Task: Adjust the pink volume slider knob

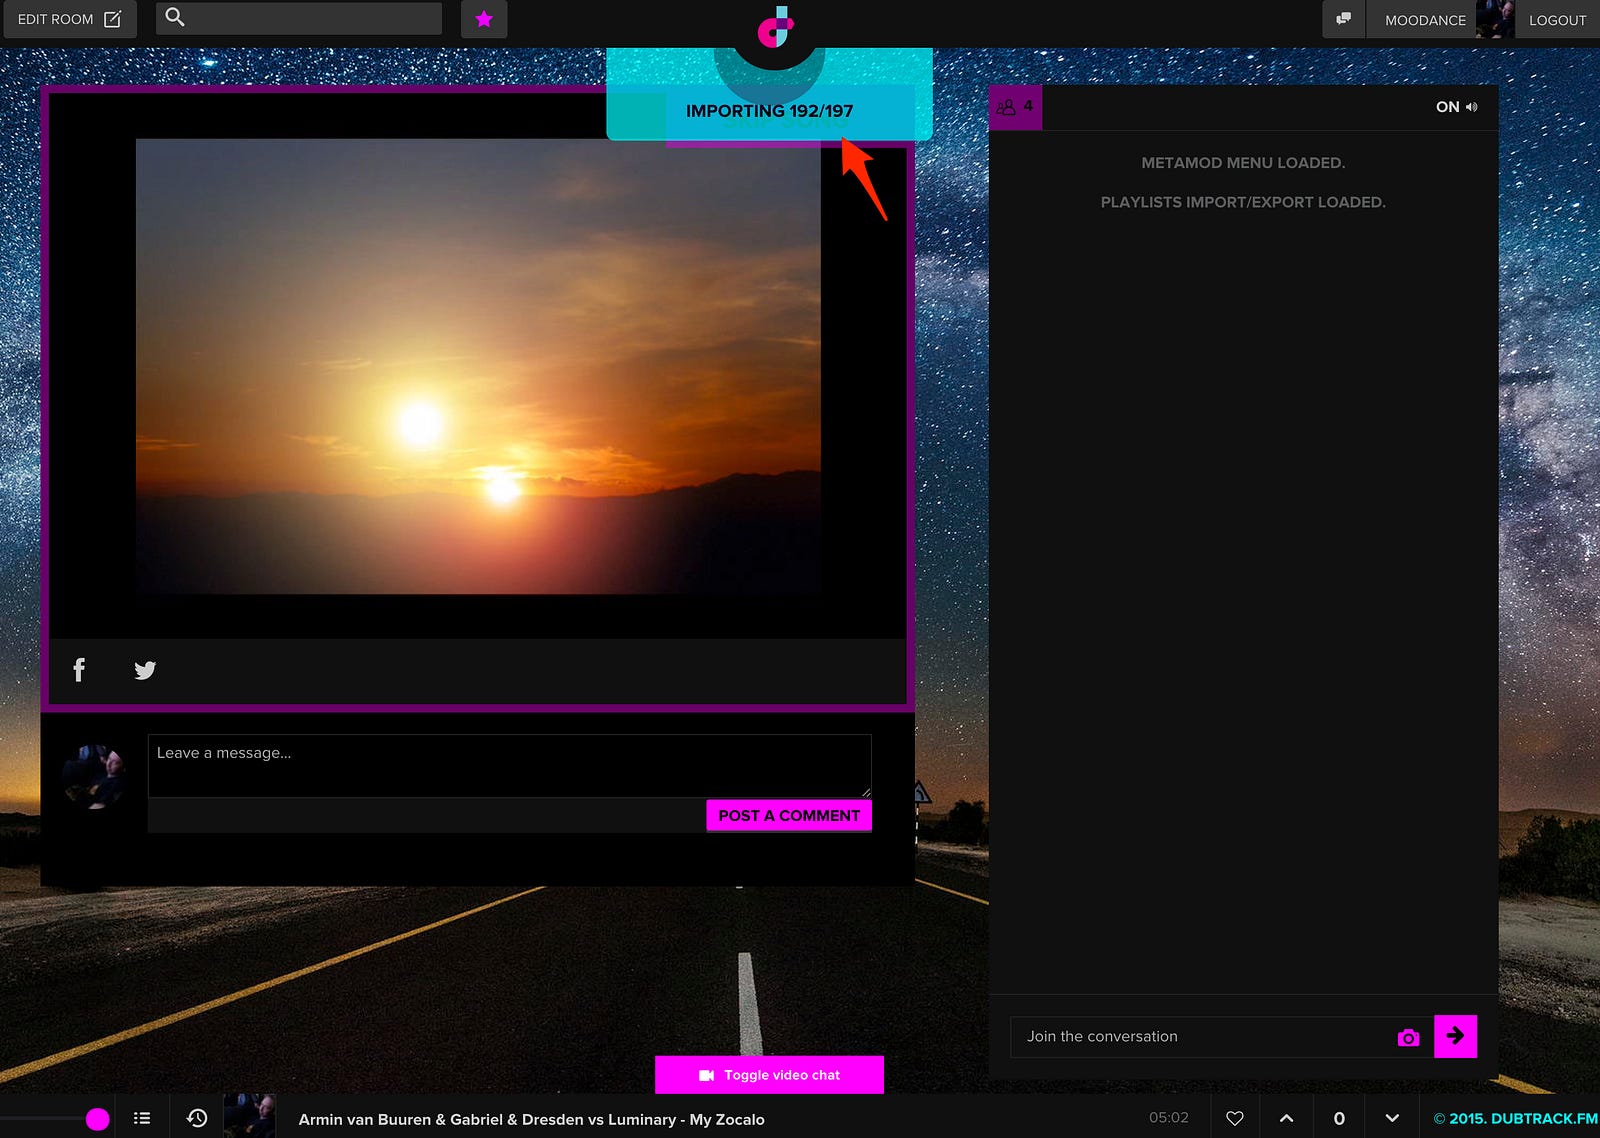Action: [x=97, y=1119]
